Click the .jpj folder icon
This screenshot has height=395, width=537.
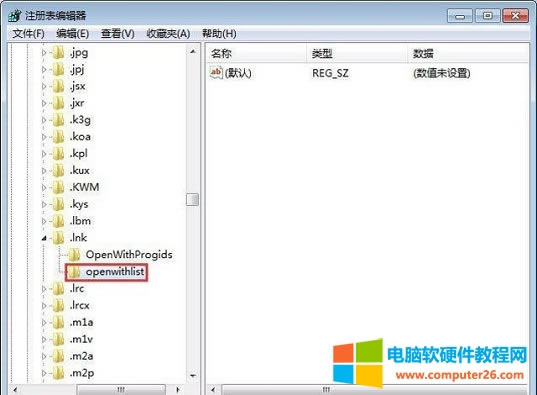(58, 70)
